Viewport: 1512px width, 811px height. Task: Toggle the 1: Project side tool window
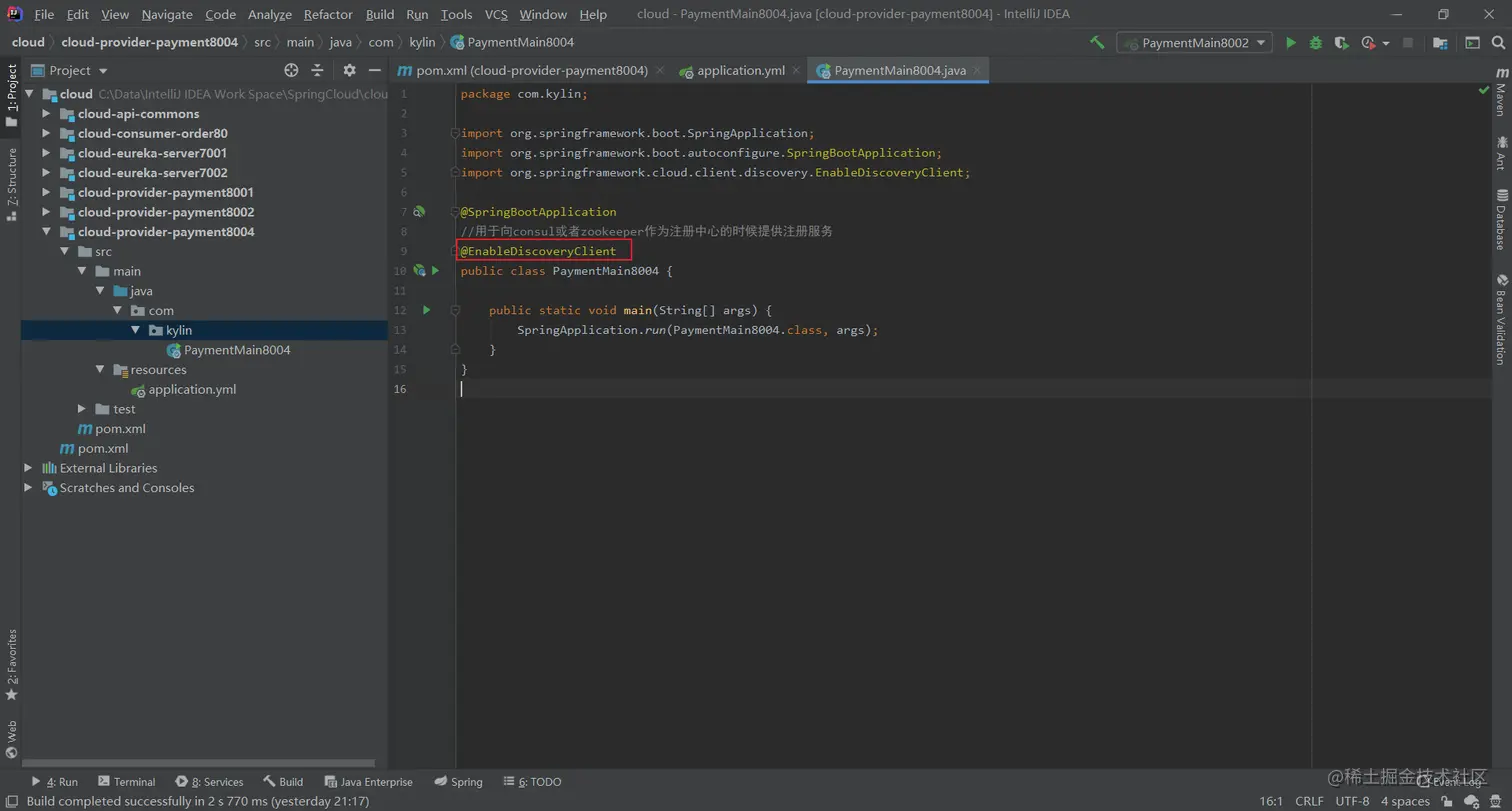pos(11,96)
